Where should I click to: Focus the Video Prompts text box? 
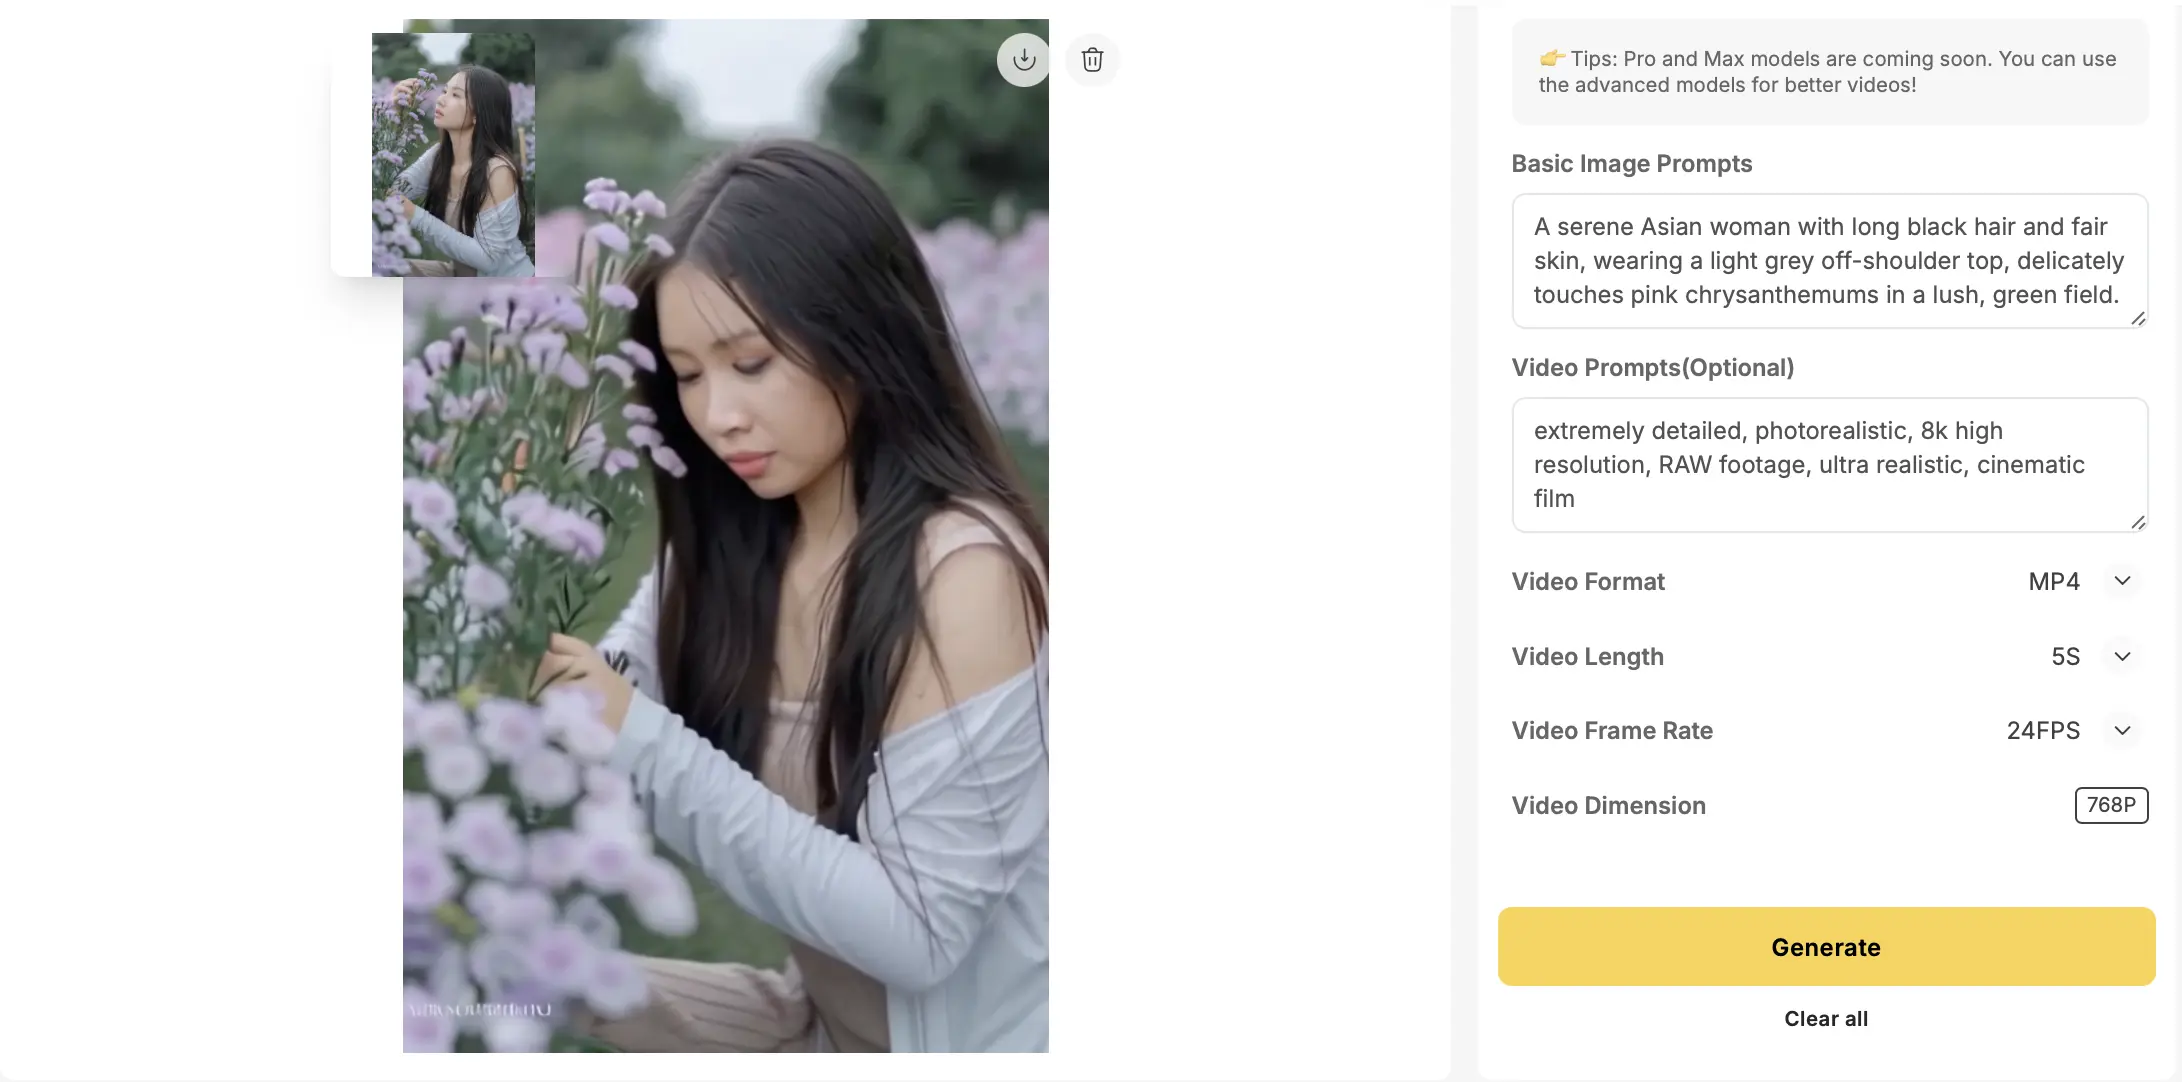[1827, 465]
